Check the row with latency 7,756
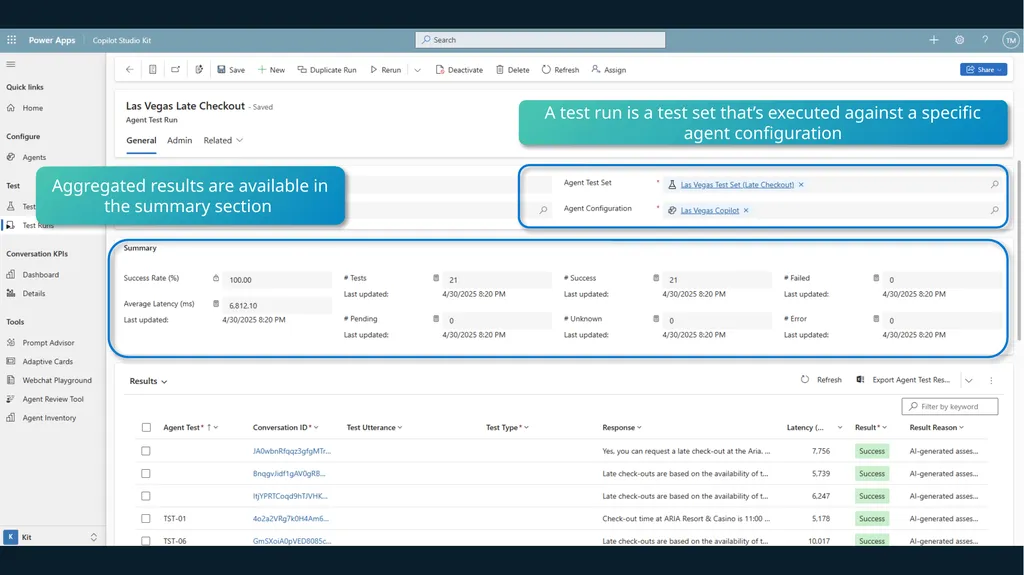Image resolution: width=1024 pixels, height=575 pixels. 146,451
